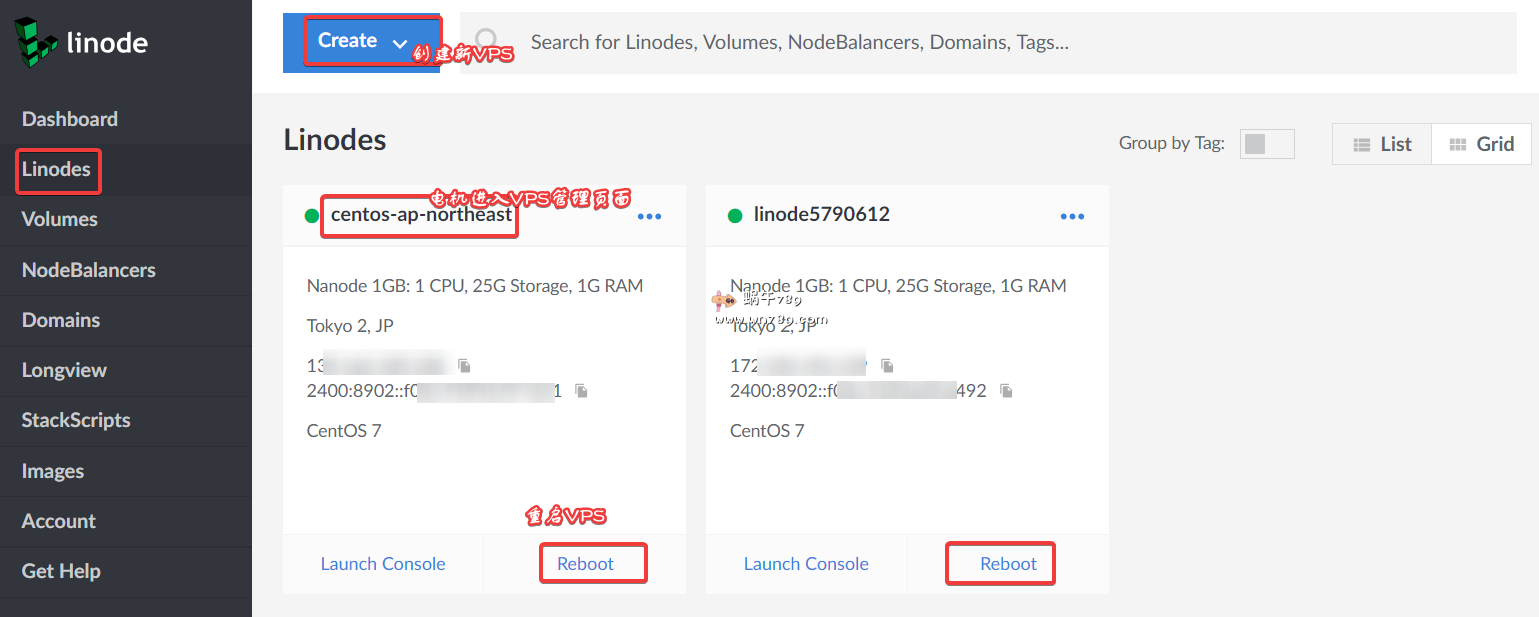Screen dimensions: 1539x617
Task: Switch to Grid view
Action: click(x=1481, y=144)
